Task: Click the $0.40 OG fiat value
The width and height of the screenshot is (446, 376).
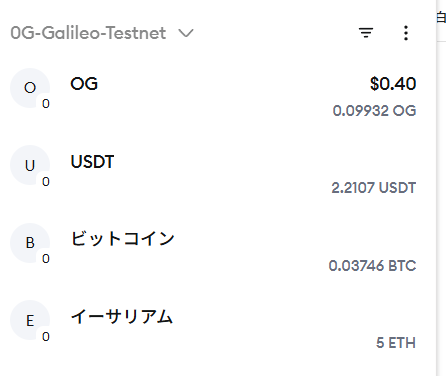Action: pyautogui.click(x=393, y=83)
